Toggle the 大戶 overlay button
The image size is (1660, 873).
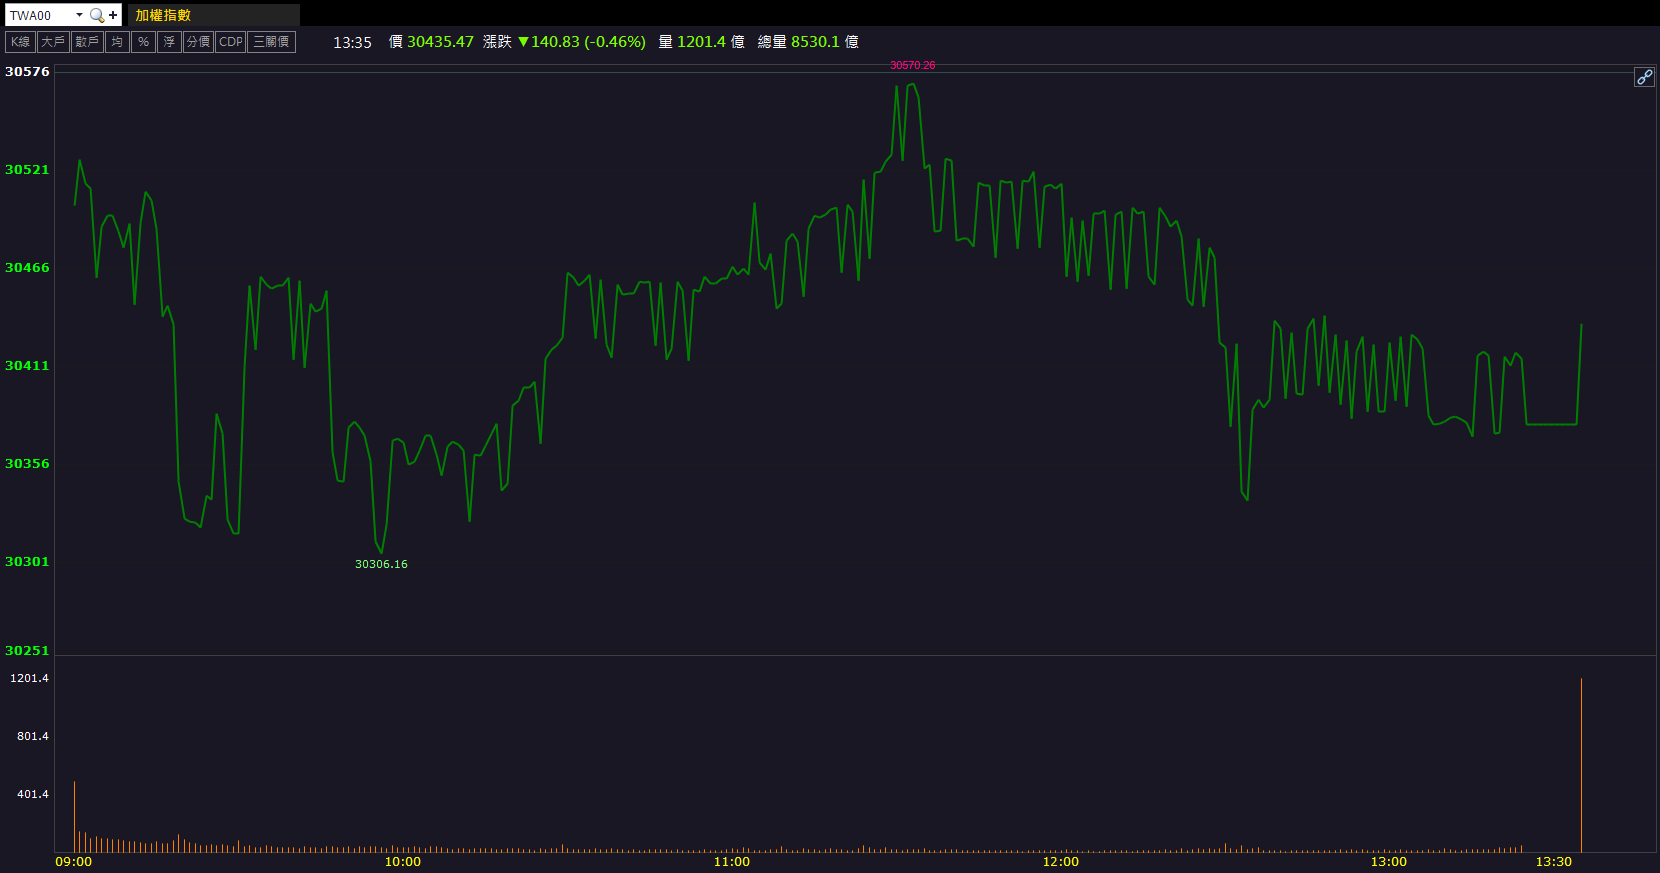click(x=53, y=42)
